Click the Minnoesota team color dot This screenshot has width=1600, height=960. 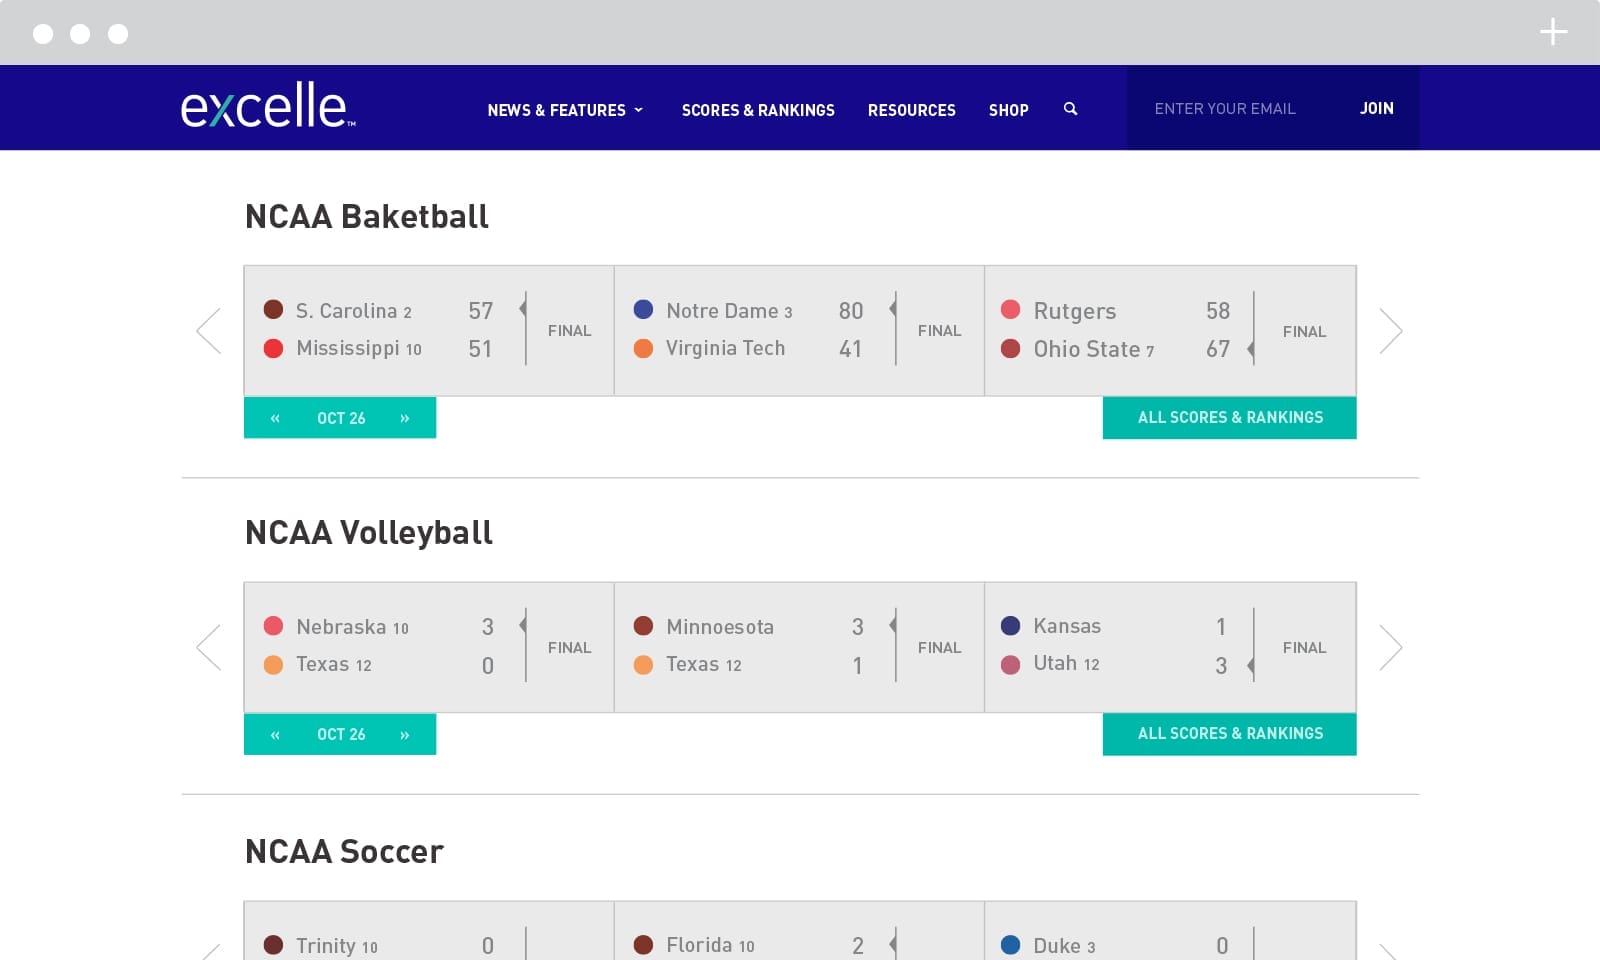click(644, 626)
